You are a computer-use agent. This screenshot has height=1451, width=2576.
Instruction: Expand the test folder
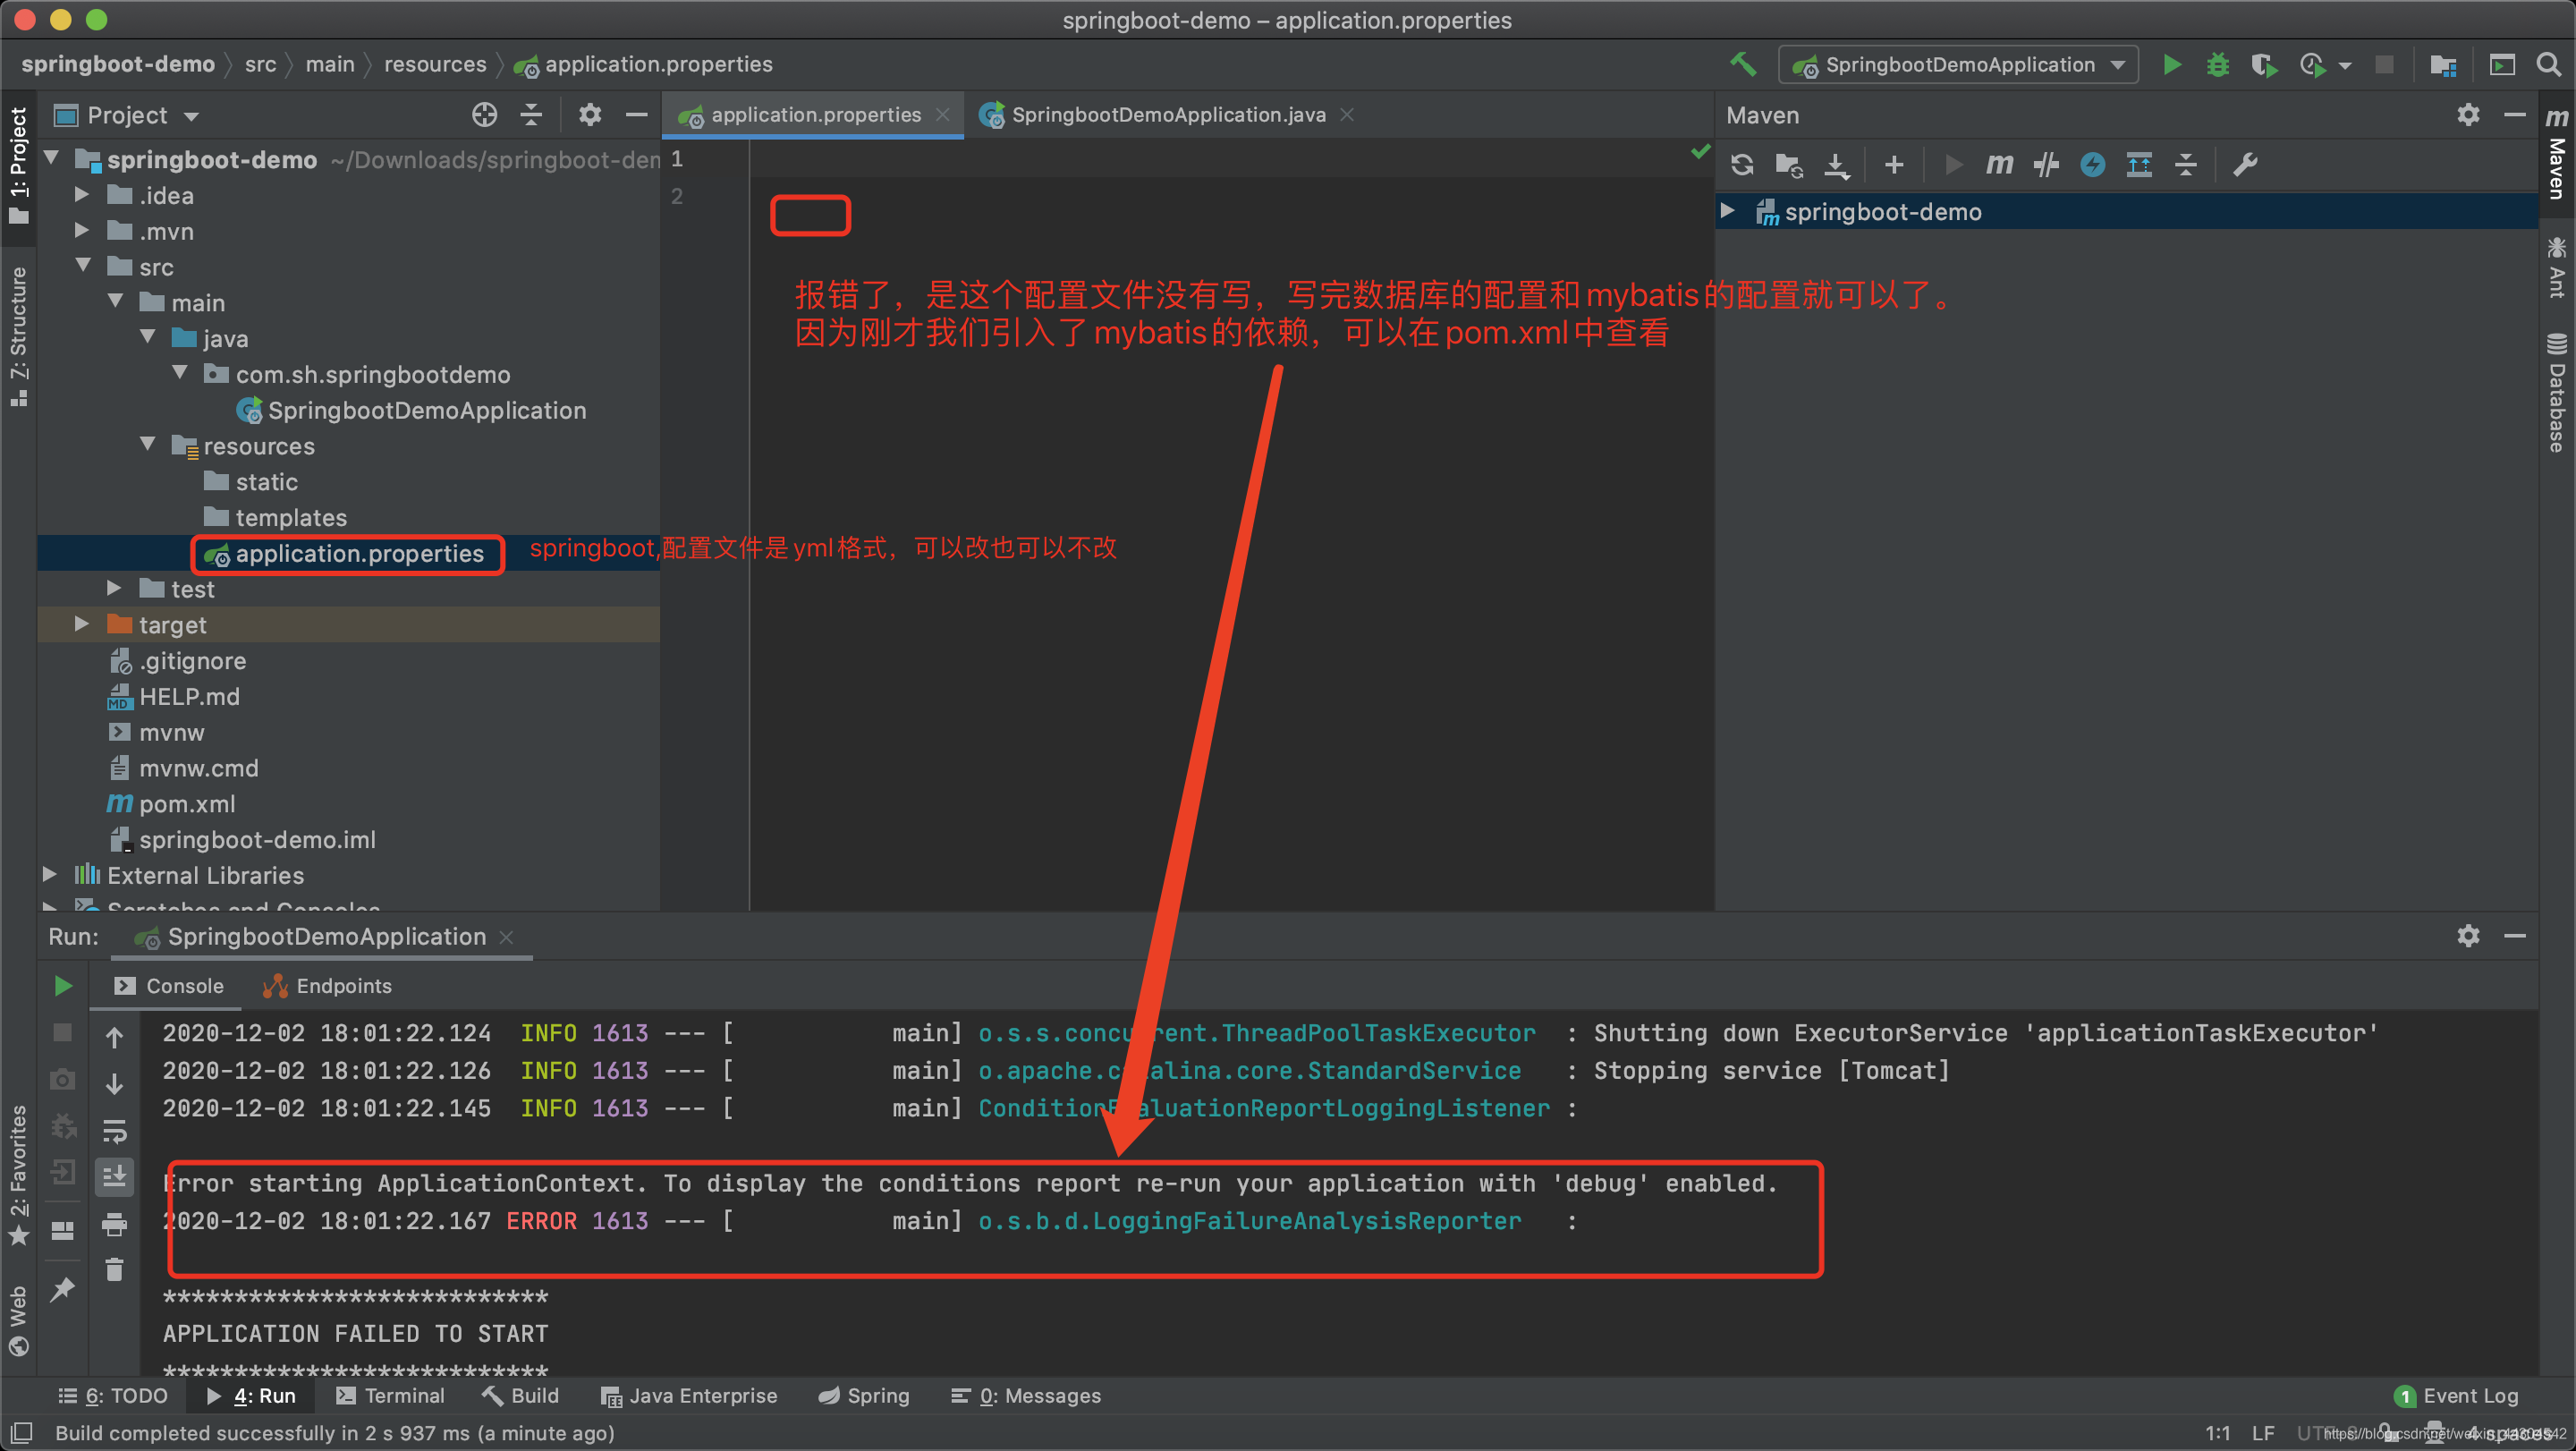114,588
